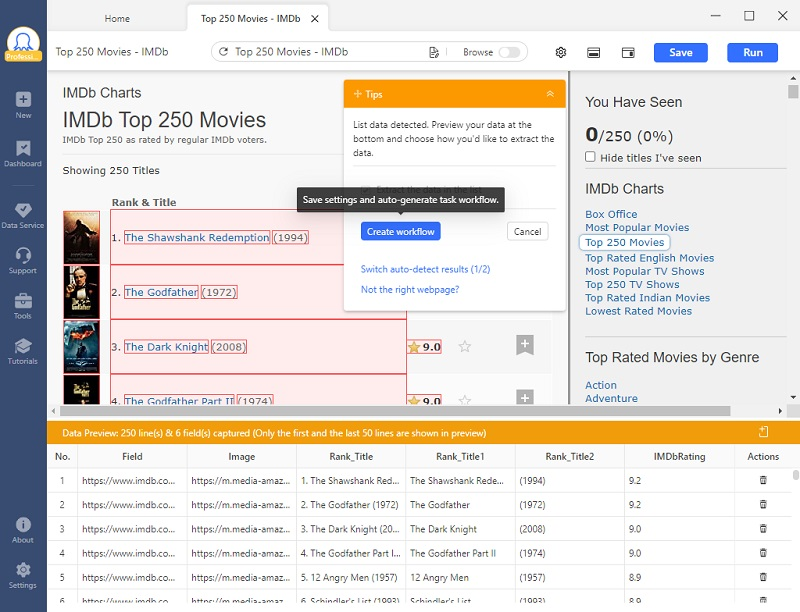The width and height of the screenshot is (800, 612).
Task: Open Top Rated English Movies link
Action: [649, 258]
